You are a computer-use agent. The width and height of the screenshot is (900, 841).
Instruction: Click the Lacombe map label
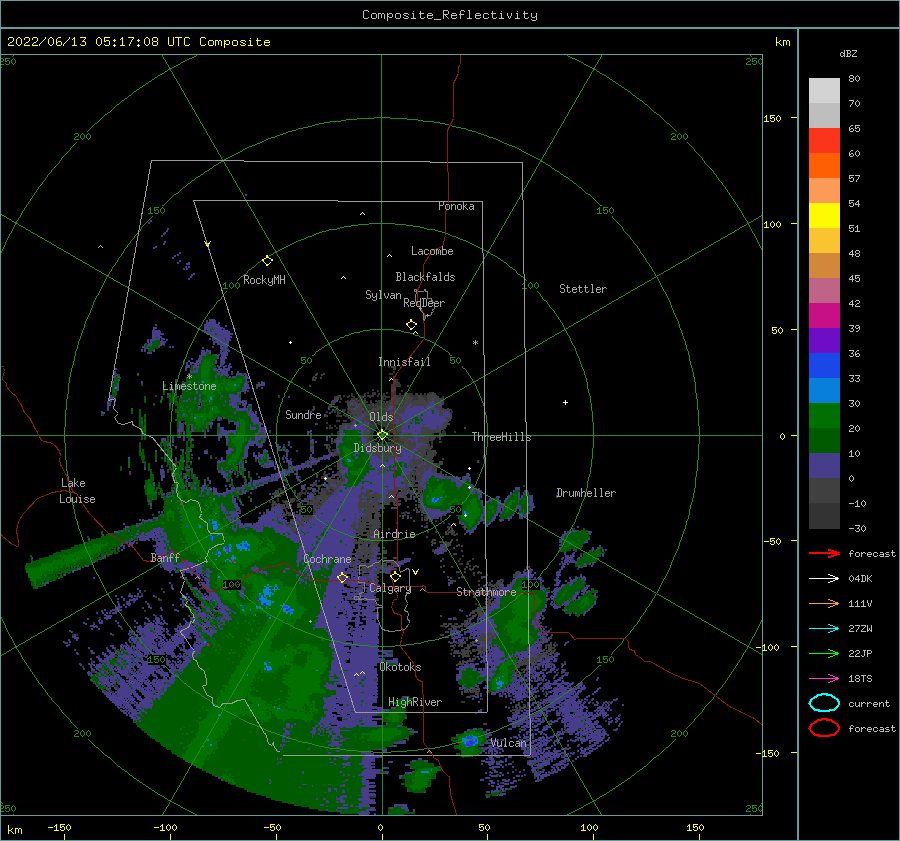click(432, 251)
